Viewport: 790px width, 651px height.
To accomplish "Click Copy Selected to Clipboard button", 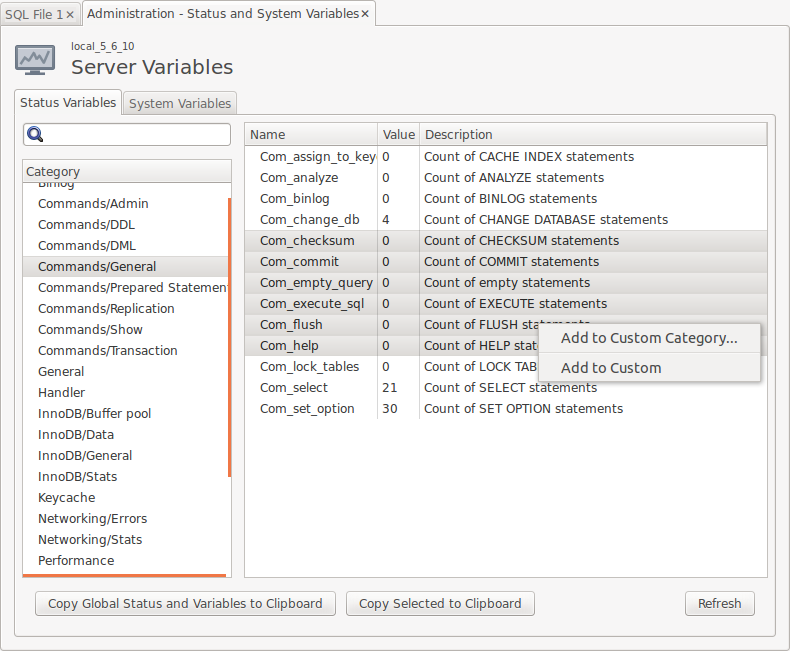I will click(x=440, y=603).
